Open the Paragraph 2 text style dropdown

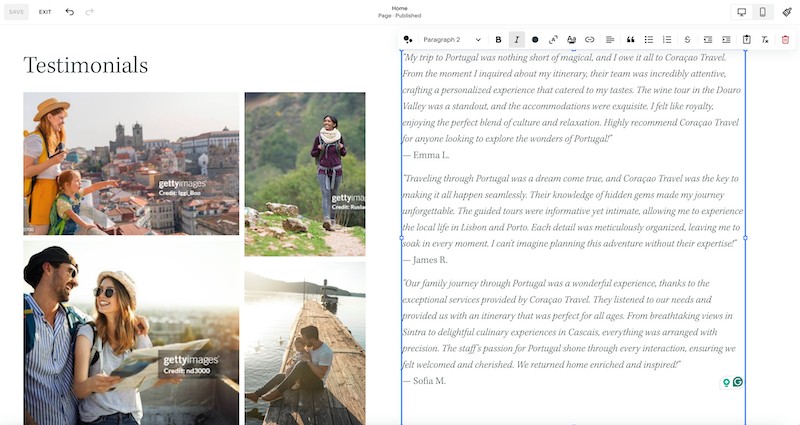point(452,39)
